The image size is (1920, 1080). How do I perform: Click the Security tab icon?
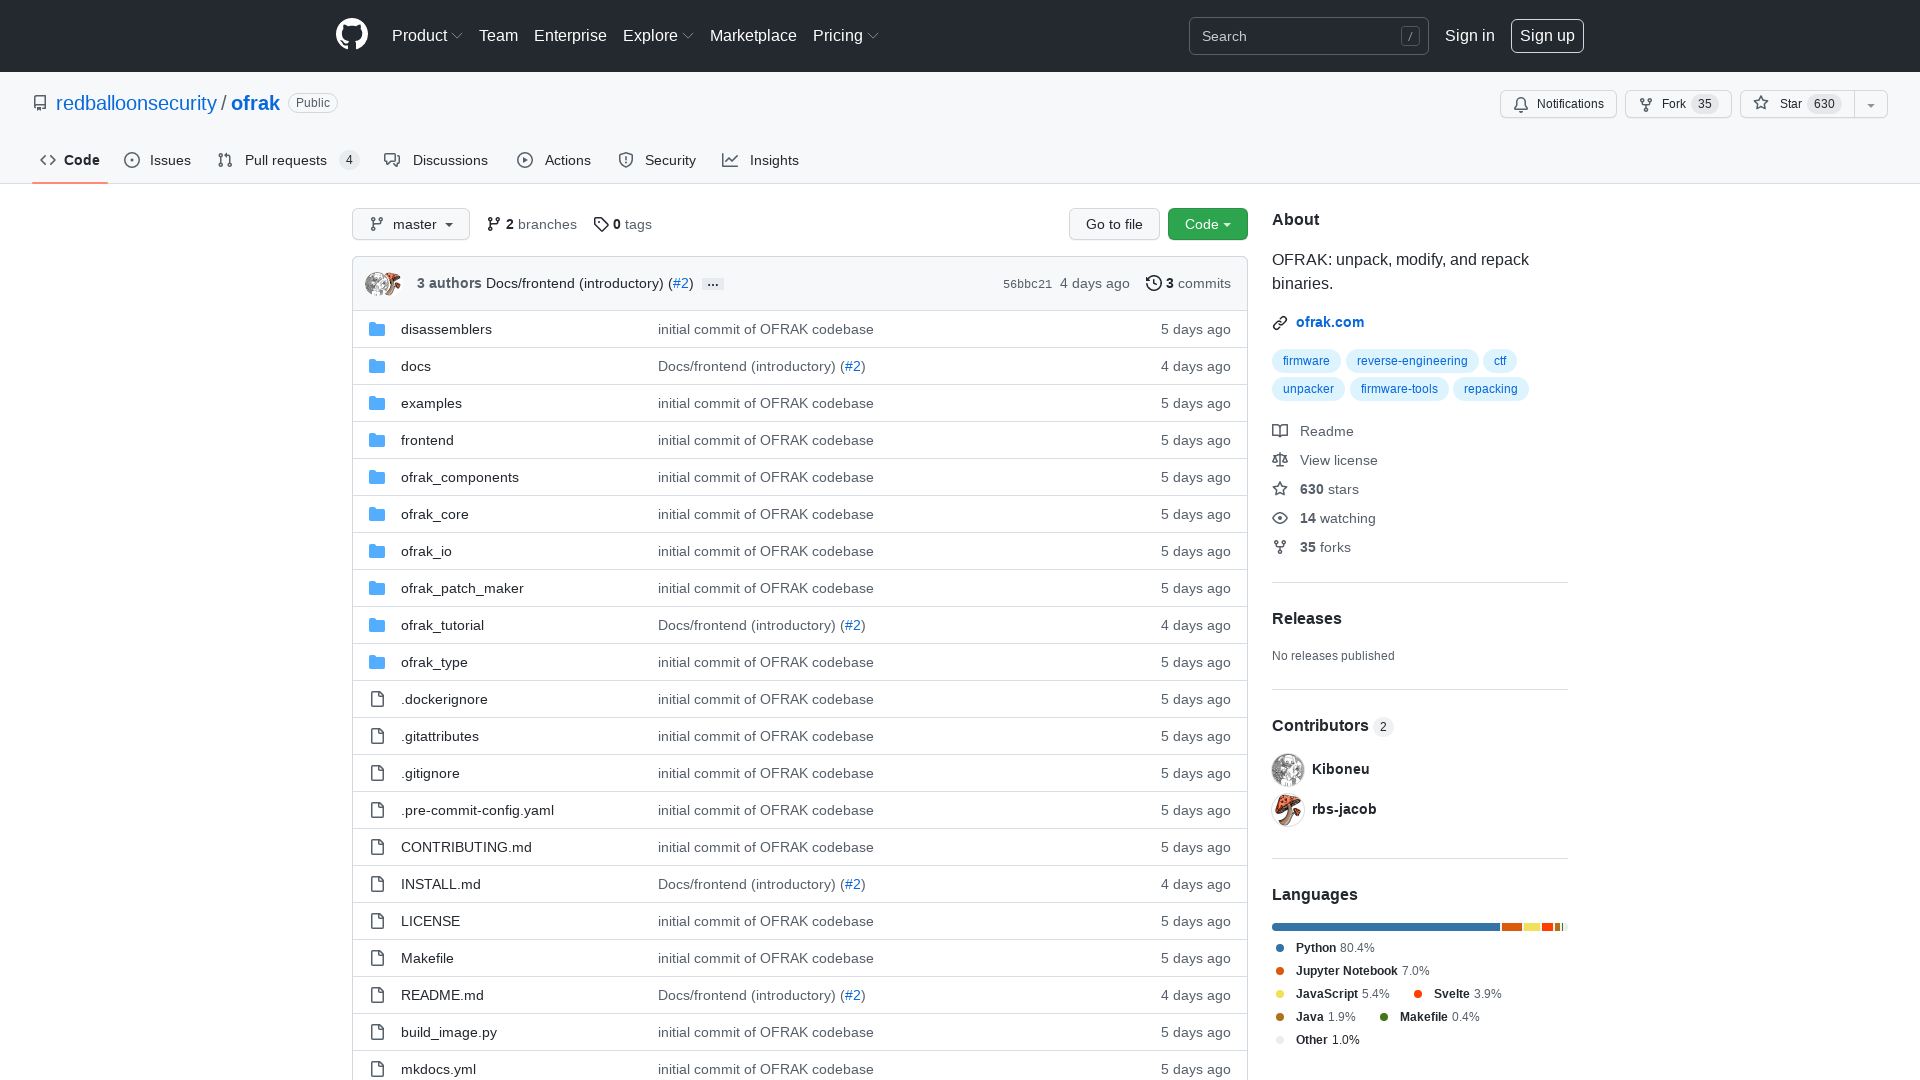pyautogui.click(x=626, y=160)
